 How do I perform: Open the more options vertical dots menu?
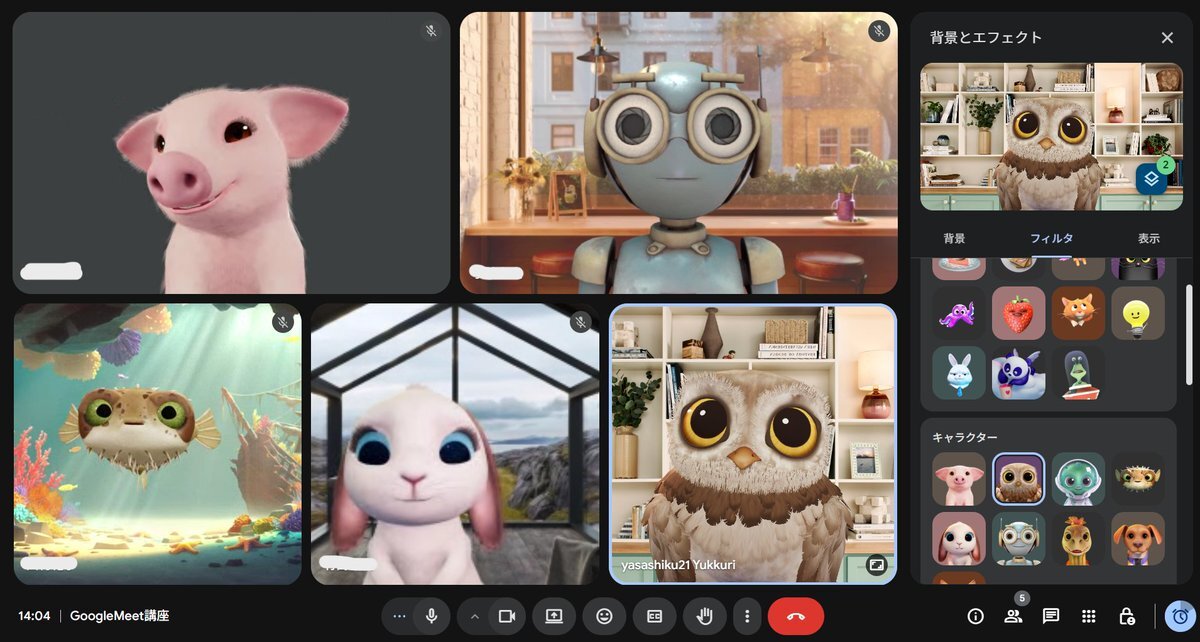click(748, 616)
